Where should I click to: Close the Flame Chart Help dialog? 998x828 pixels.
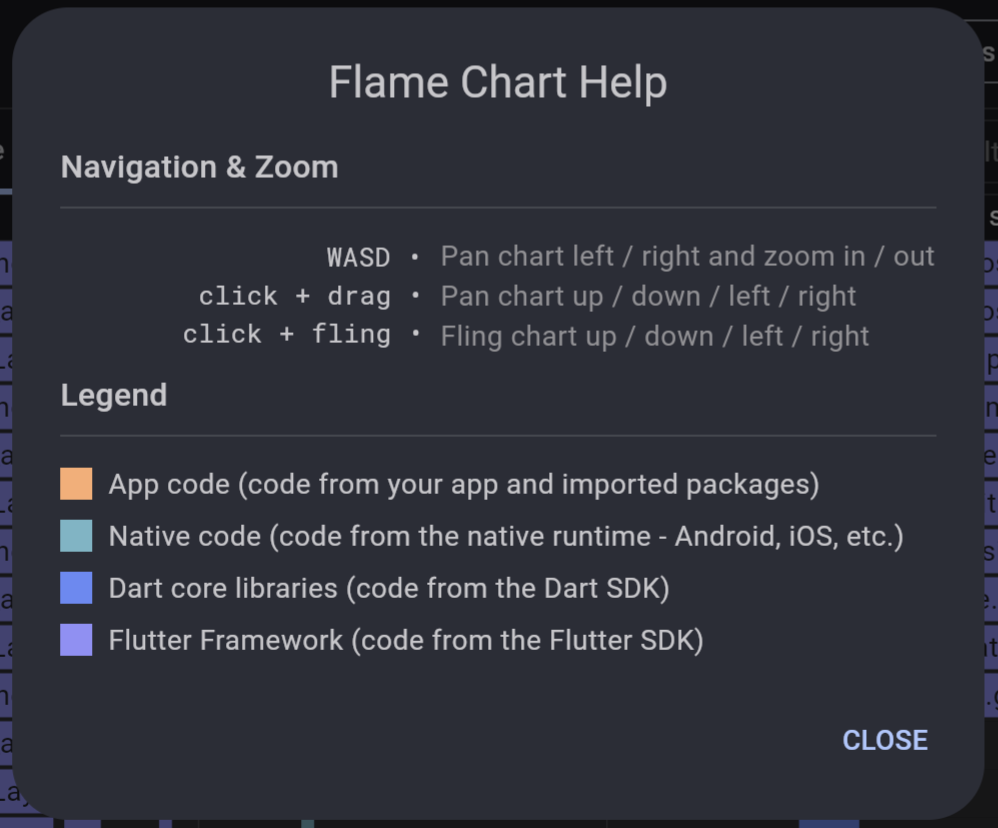[x=884, y=740]
